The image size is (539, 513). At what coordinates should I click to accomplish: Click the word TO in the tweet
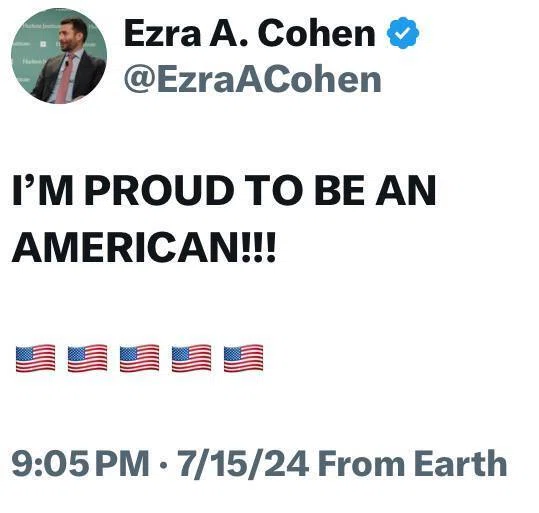274,190
